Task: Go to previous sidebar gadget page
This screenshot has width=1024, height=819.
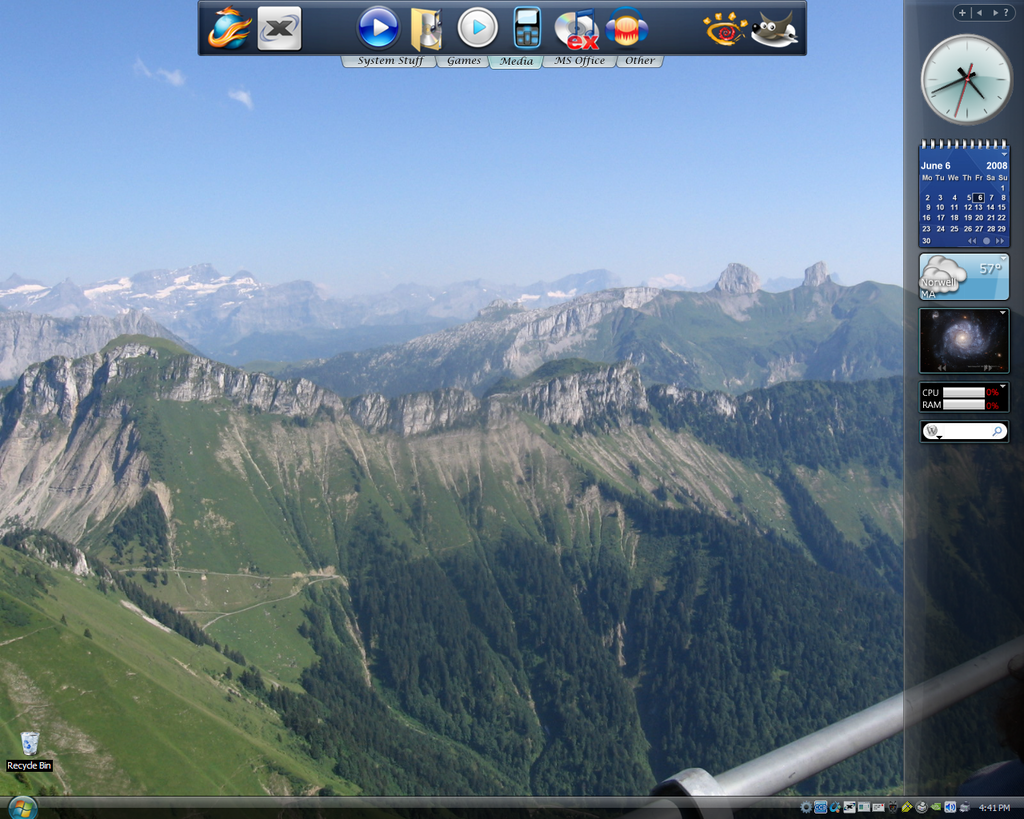Action: point(980,12)
